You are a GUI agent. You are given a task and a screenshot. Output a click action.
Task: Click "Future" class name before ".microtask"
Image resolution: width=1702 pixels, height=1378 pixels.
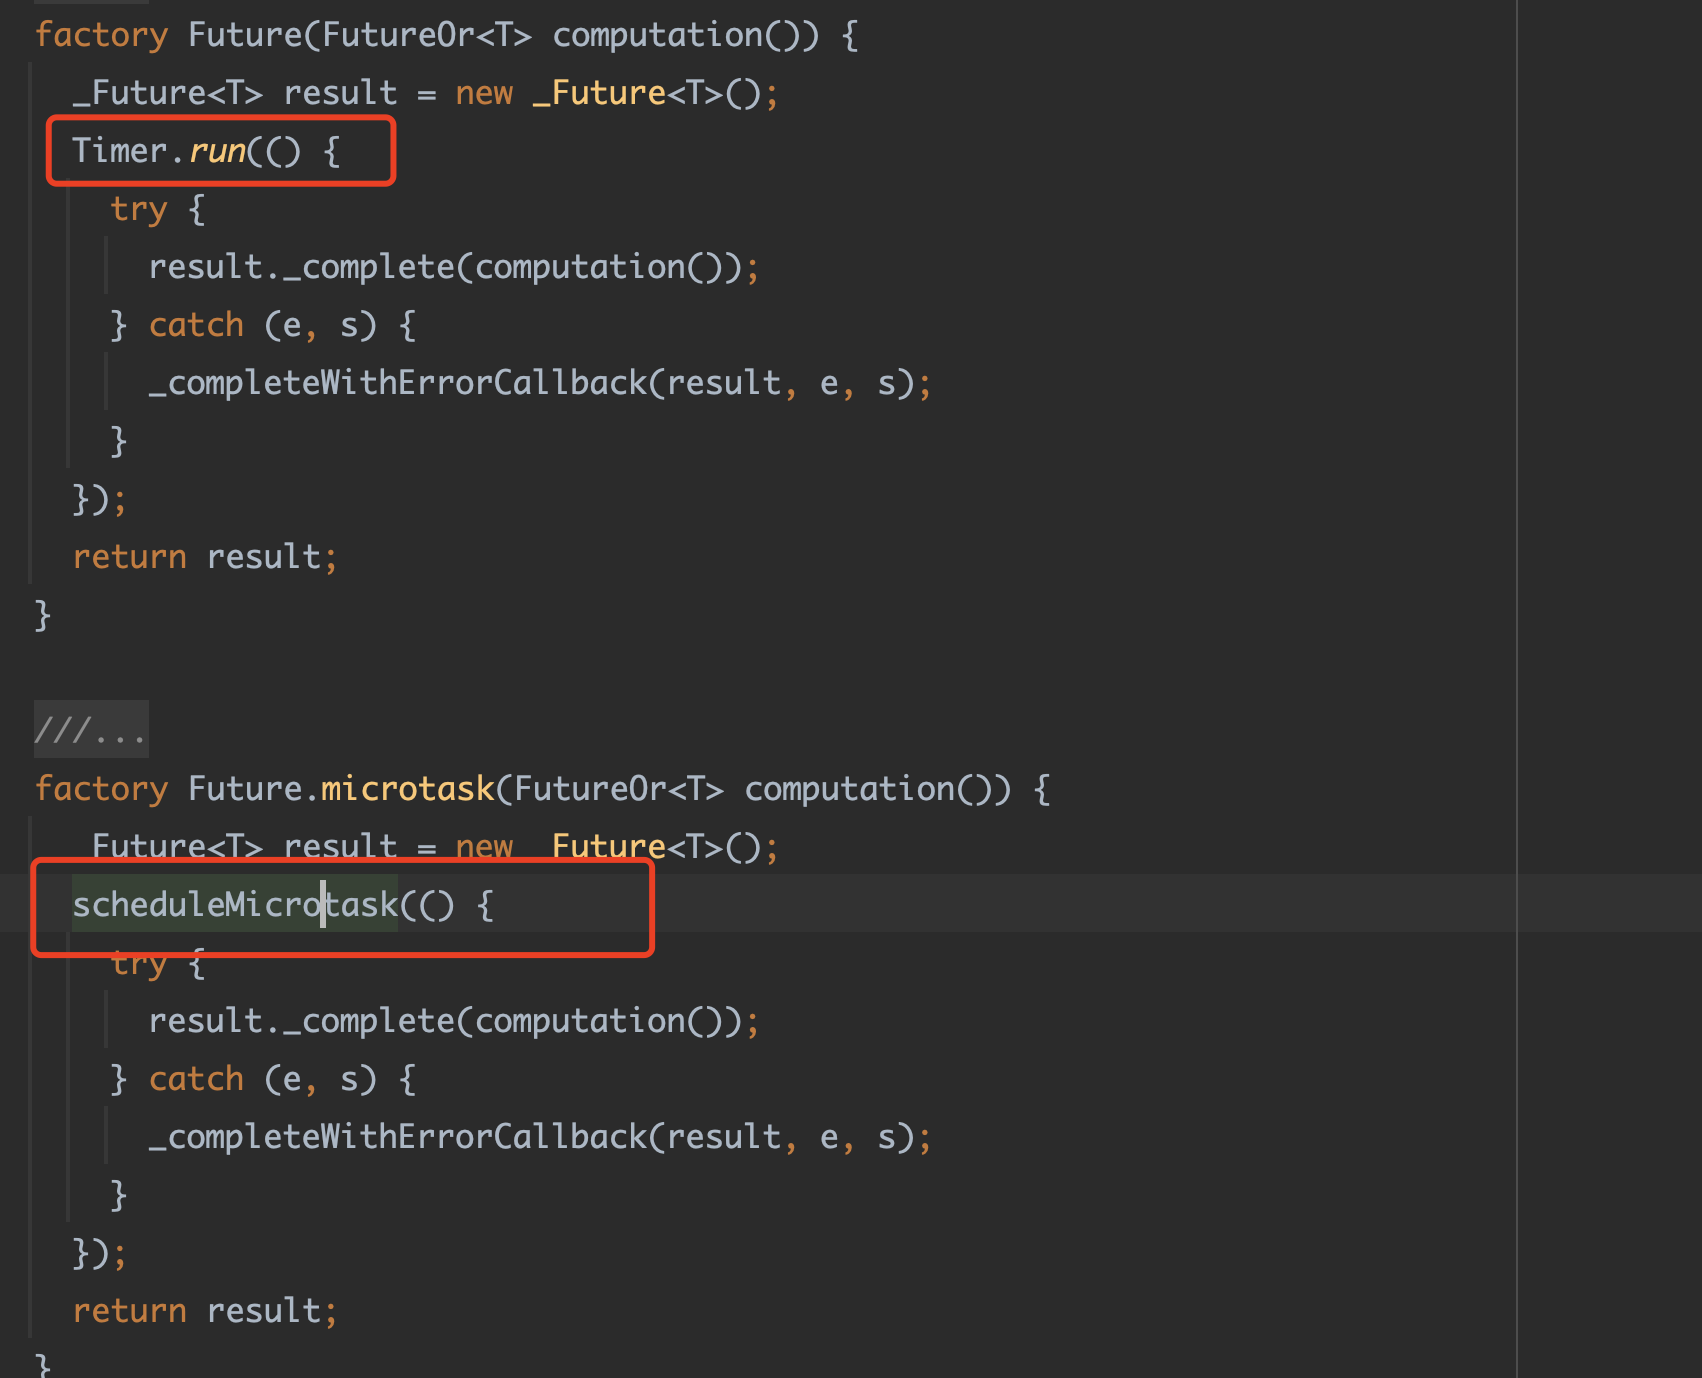[x=245, y=789]
